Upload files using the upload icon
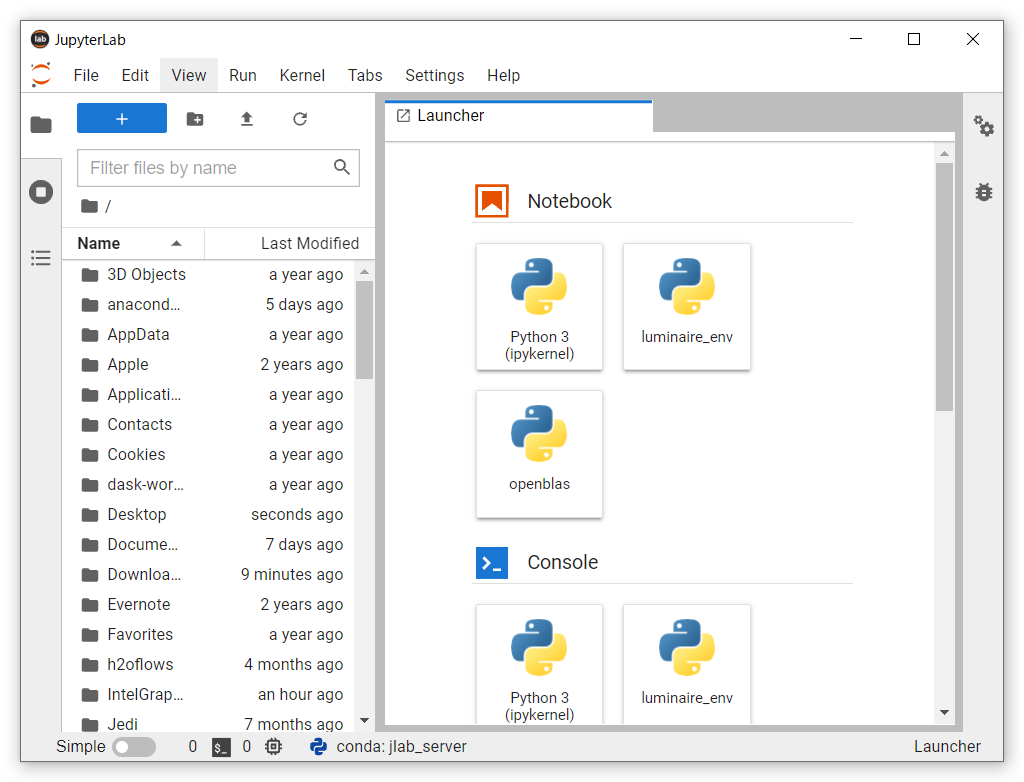The image size is (1024, 782). 247,118
